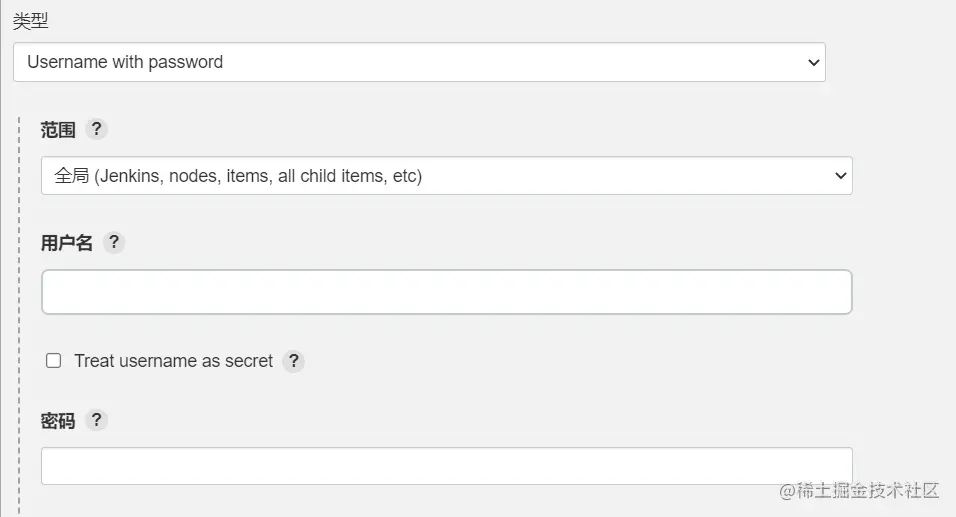Click the dashed vertical section border

click(19, 317)
